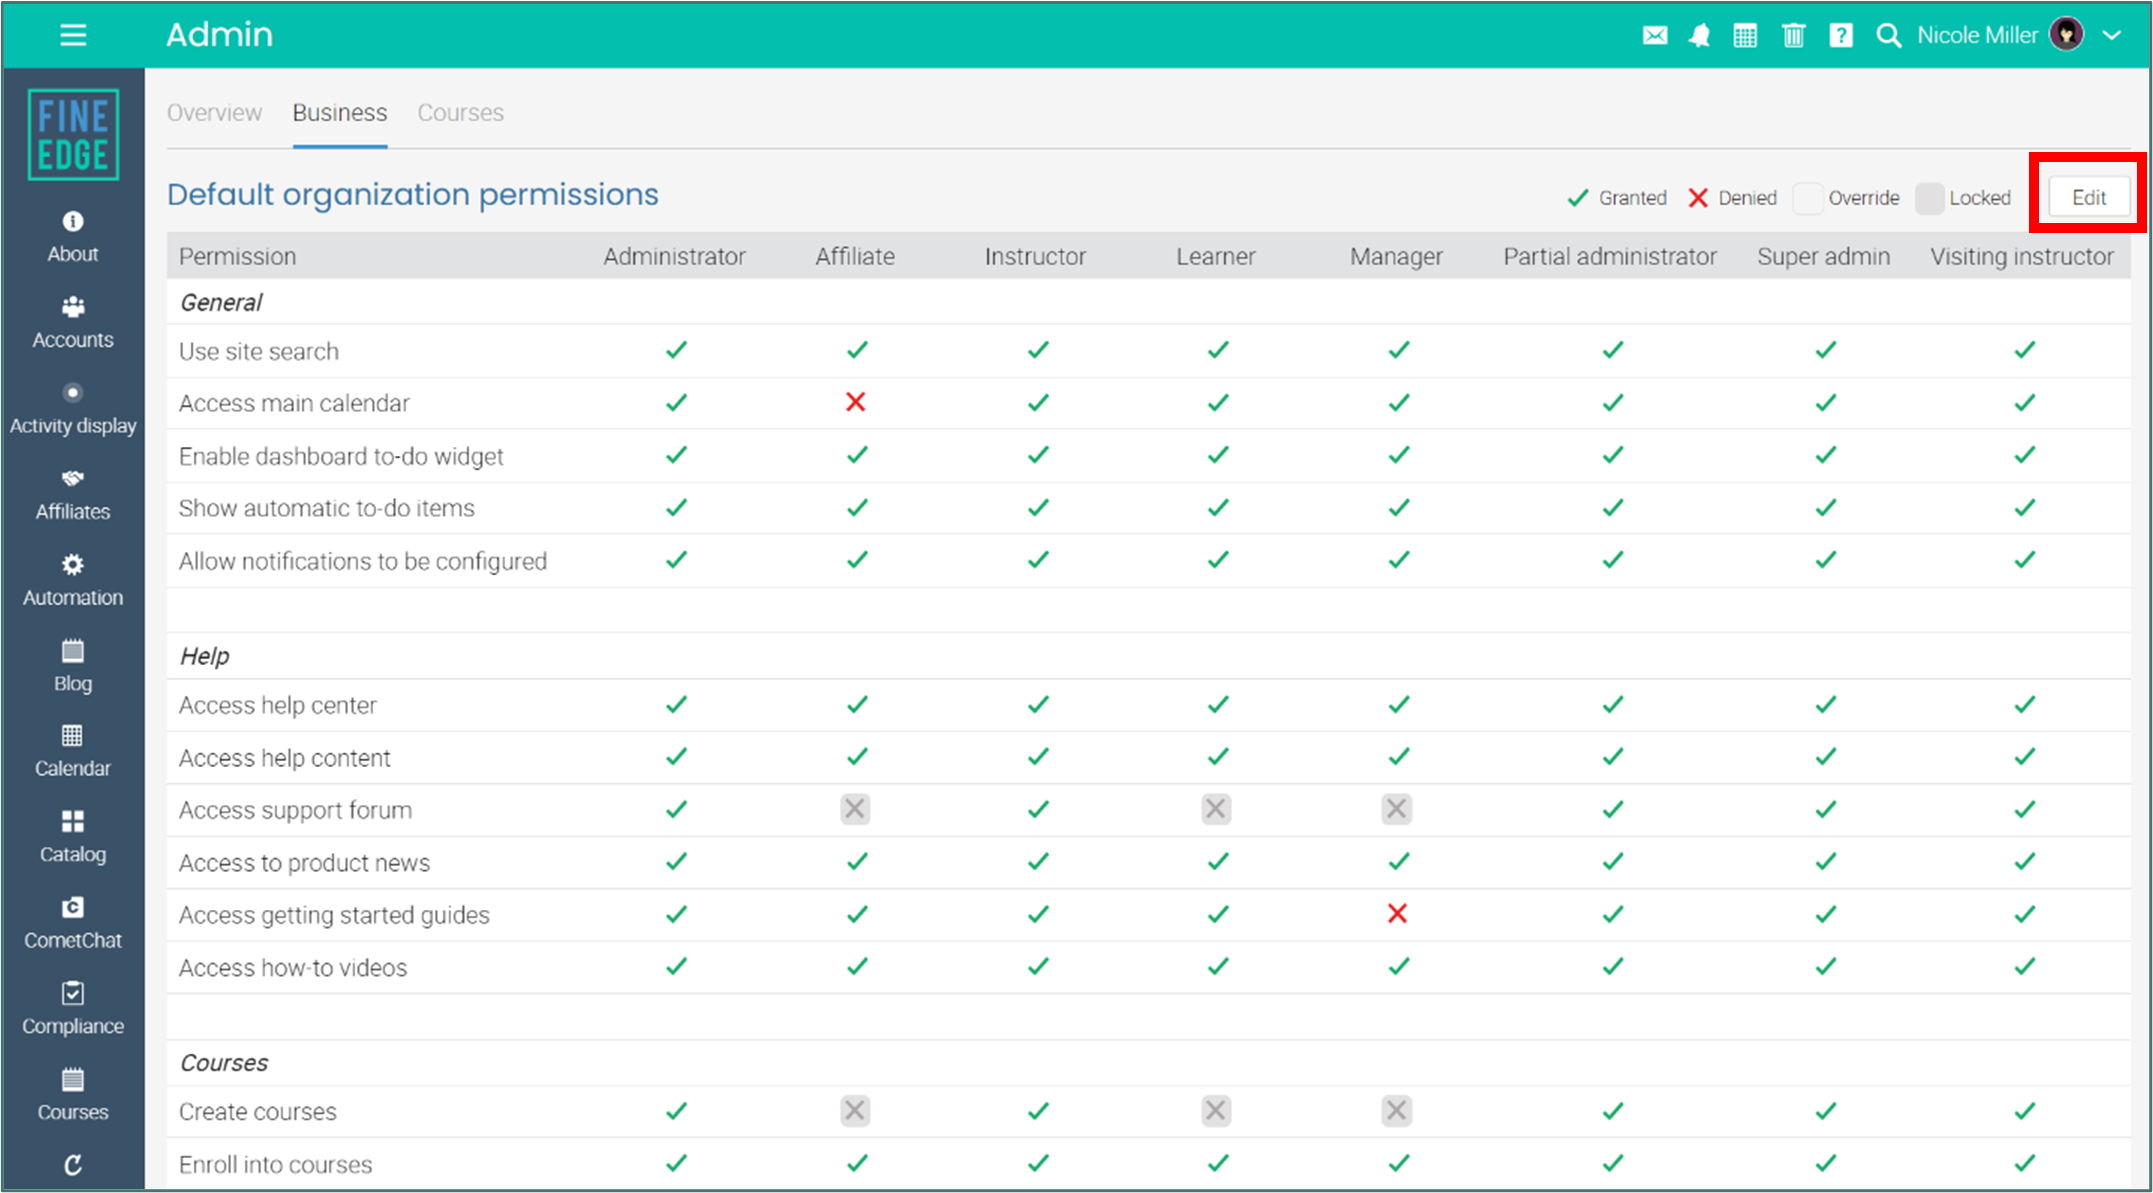Open the messages envelope icon
2153x1193 pixels.
[x=1655, y=36]
